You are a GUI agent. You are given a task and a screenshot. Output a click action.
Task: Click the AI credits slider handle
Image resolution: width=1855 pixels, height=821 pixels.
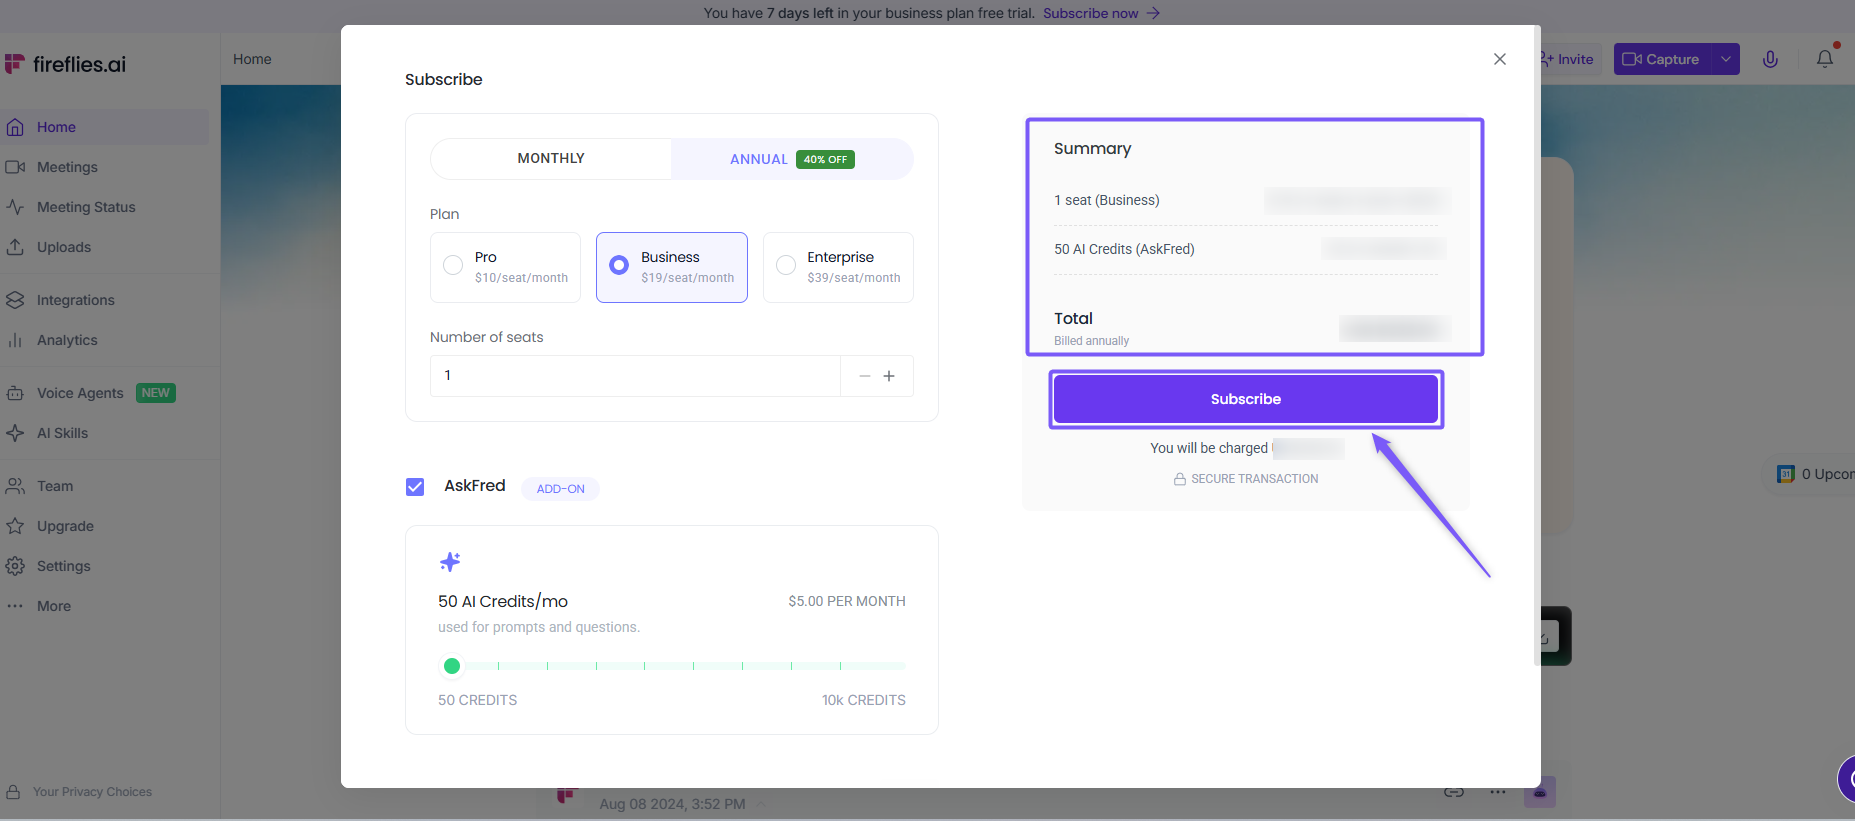(x=452, y=666)
